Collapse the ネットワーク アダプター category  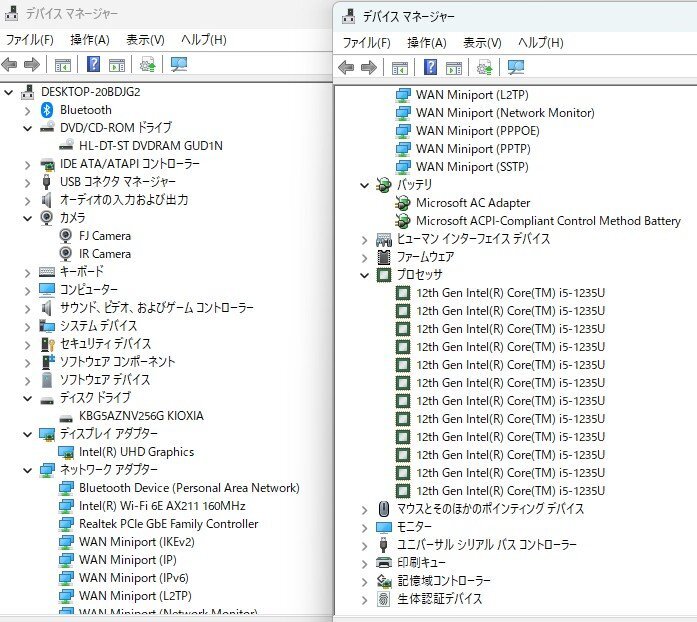[x=28, y=470]
